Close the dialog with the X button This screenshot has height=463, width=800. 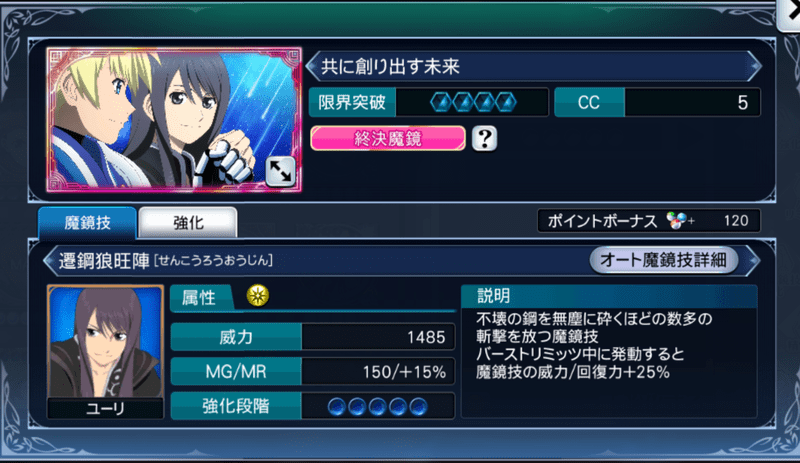789,14
